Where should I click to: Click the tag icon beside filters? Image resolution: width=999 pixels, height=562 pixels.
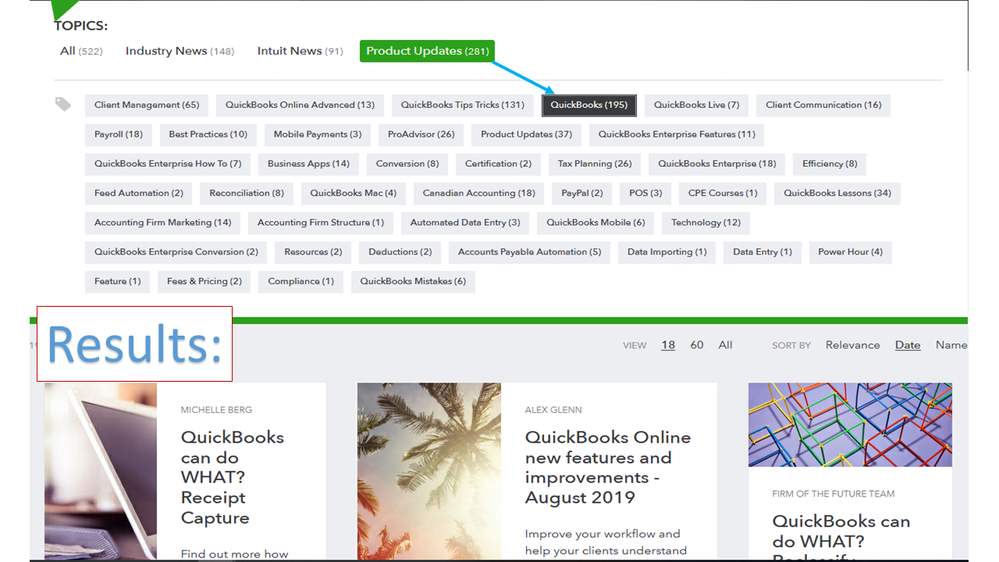pyautogui.click(x=63, y=104)
